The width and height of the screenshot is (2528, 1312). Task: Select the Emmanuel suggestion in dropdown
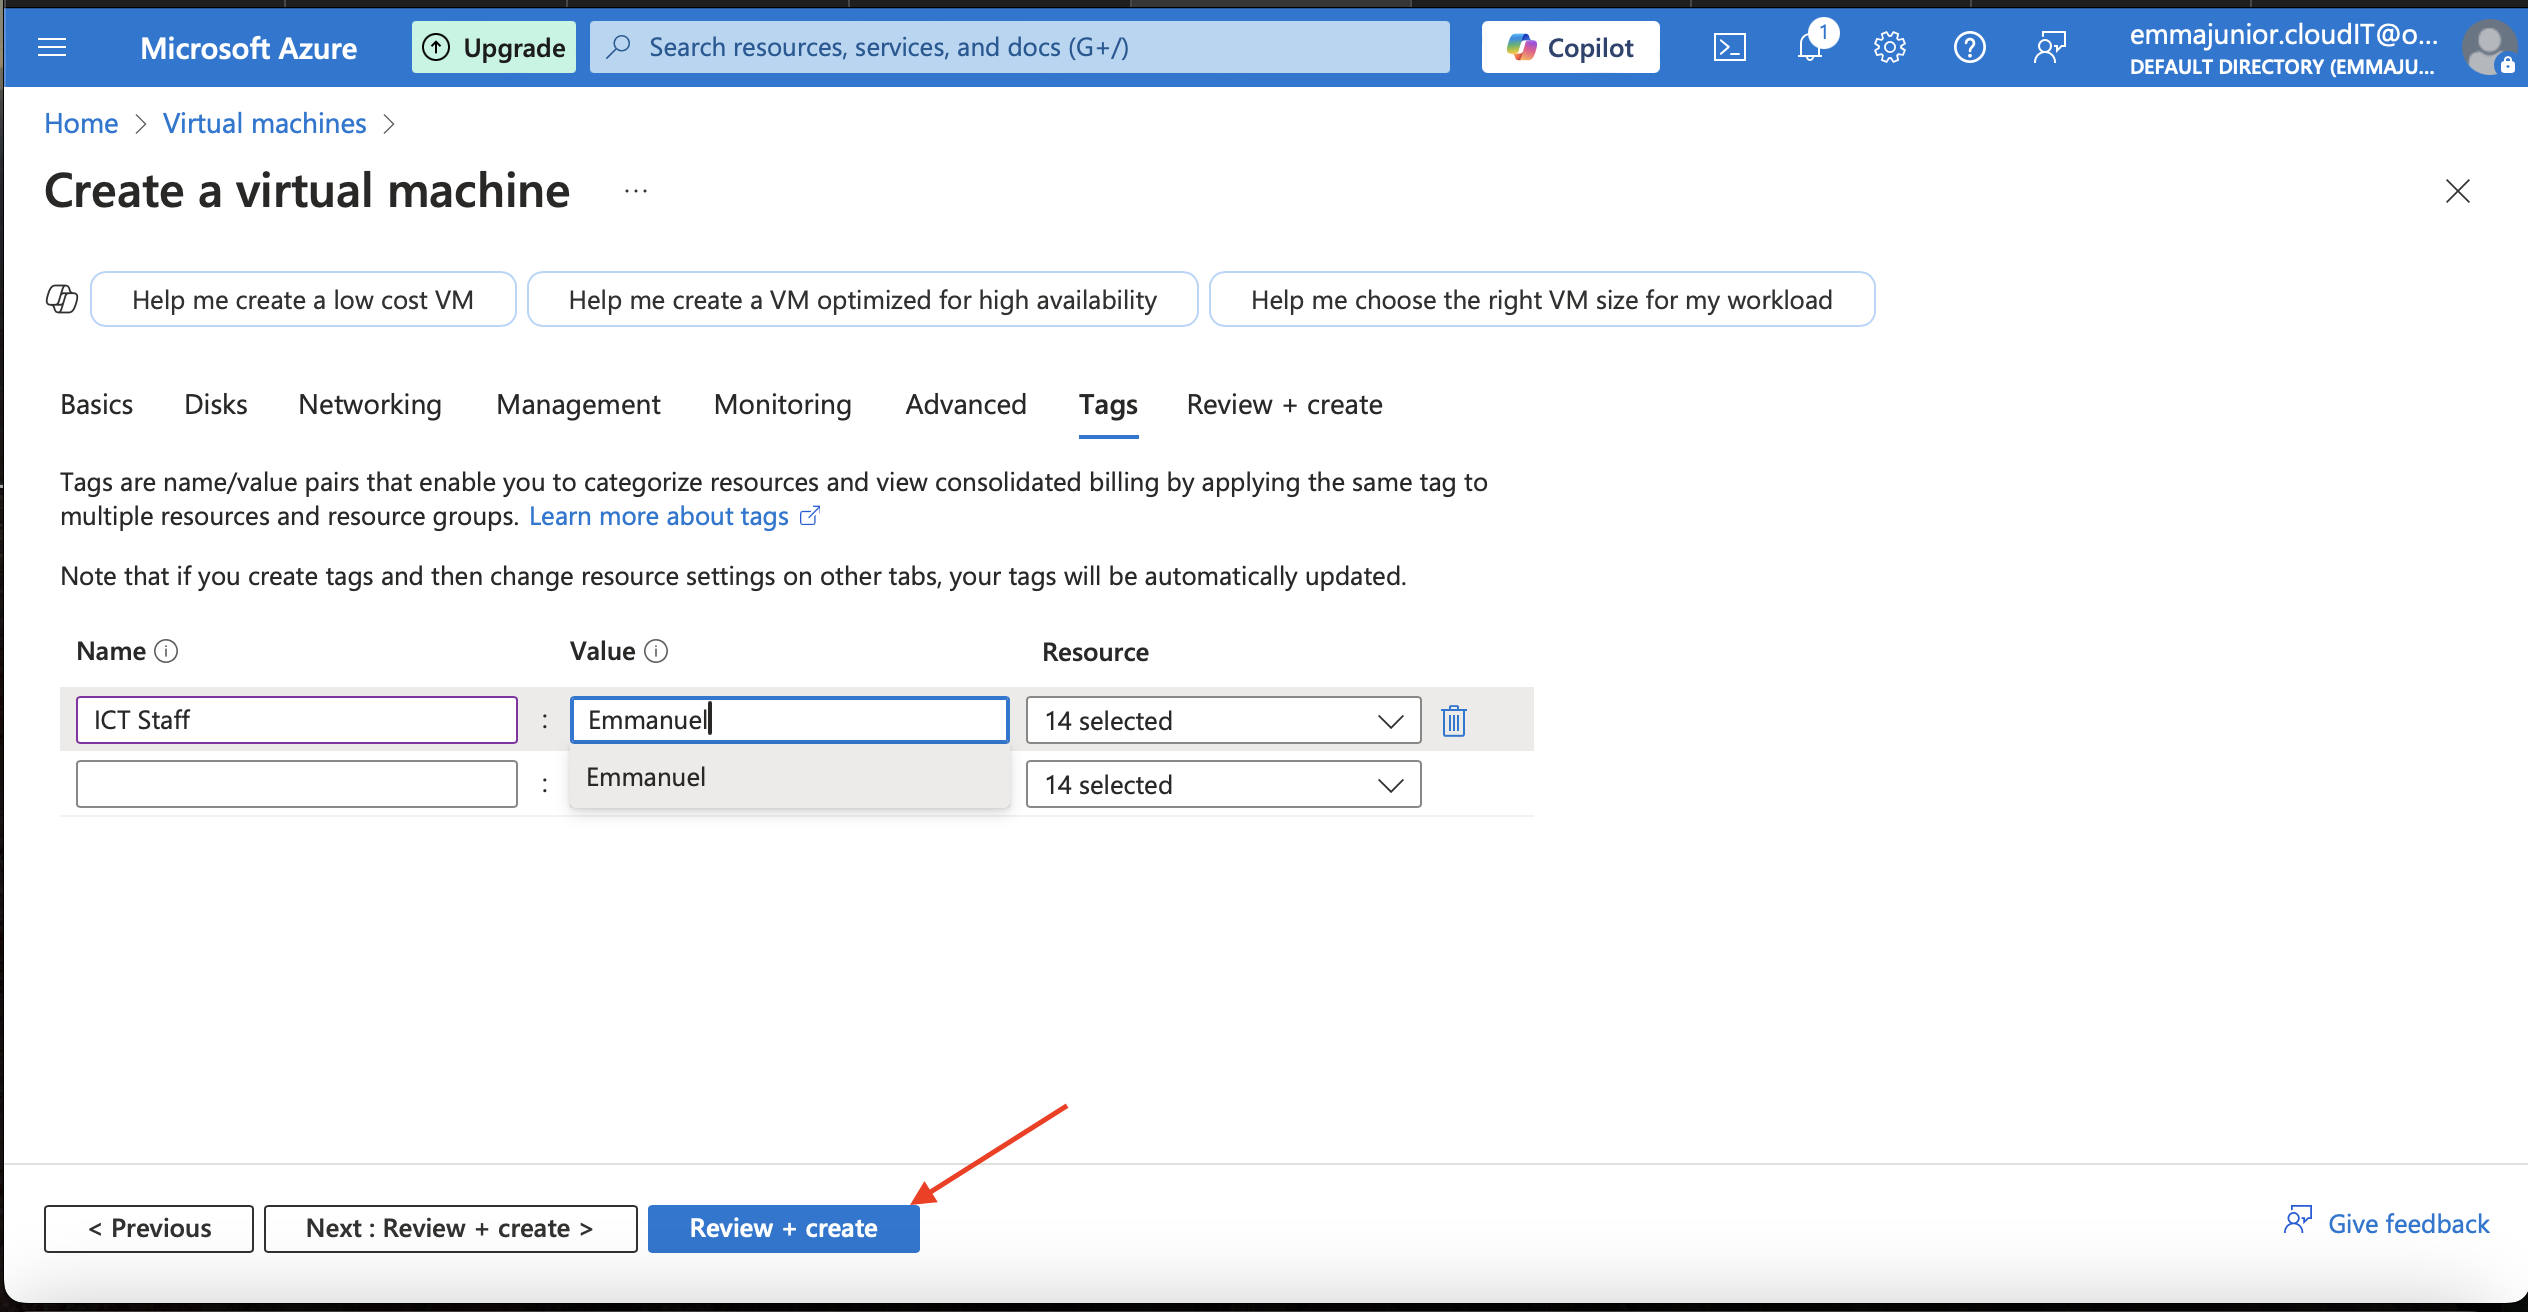point(789,777)
